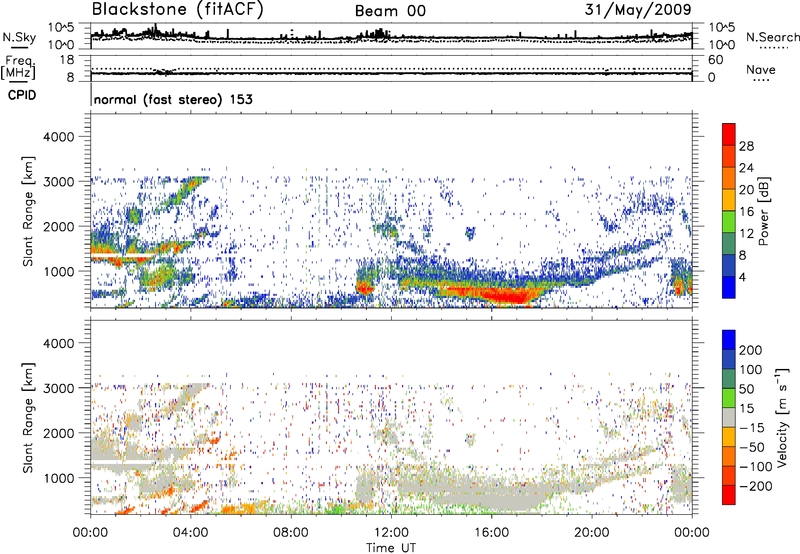Click the 'N.Sky' legend label

pyautogui.click(x=19, y=37)
